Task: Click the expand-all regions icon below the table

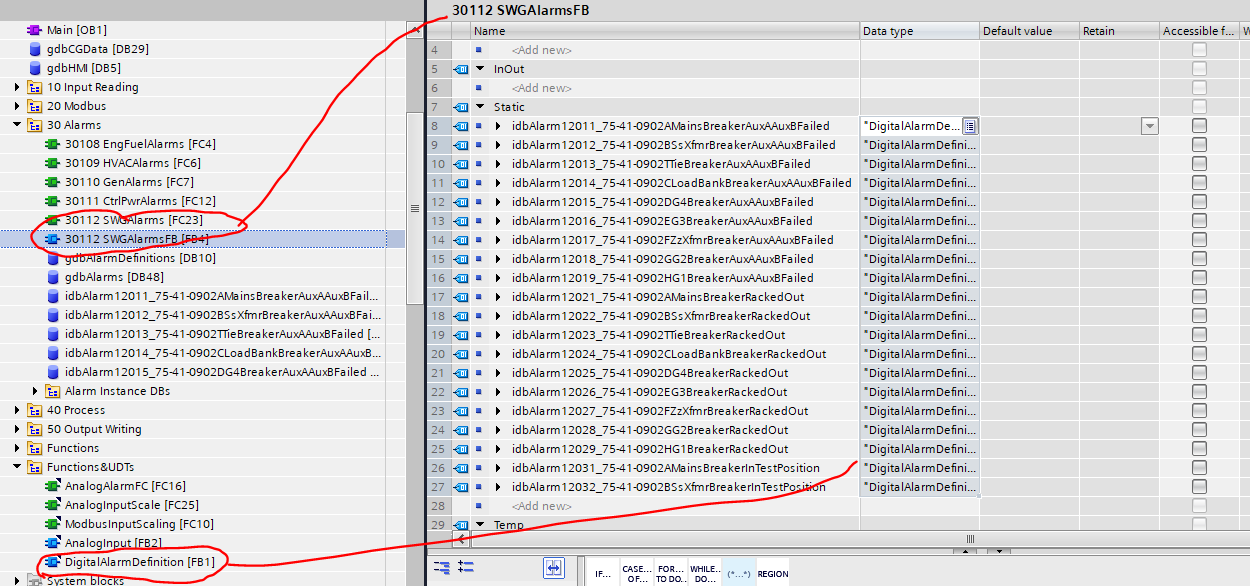Action: [465, 567]
